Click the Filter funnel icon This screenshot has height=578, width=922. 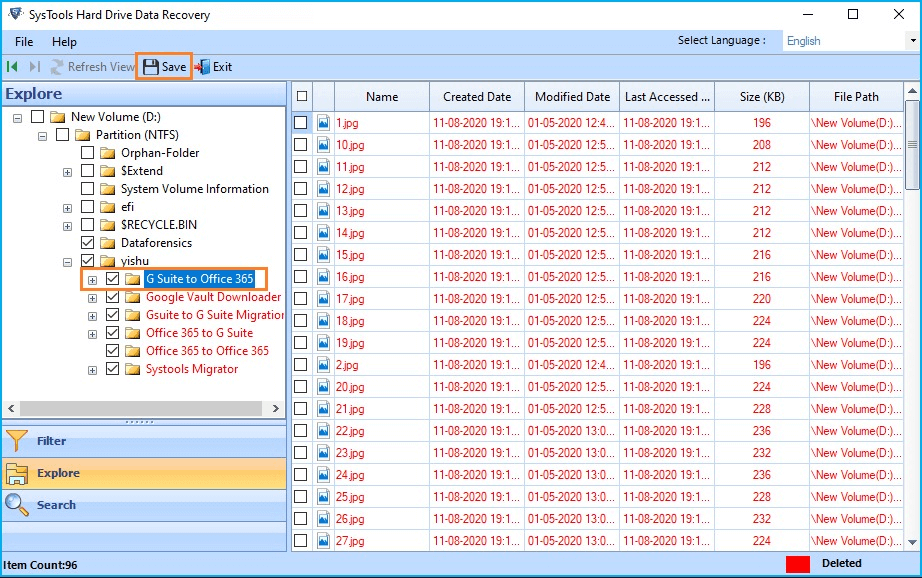[x=16, y=441]
